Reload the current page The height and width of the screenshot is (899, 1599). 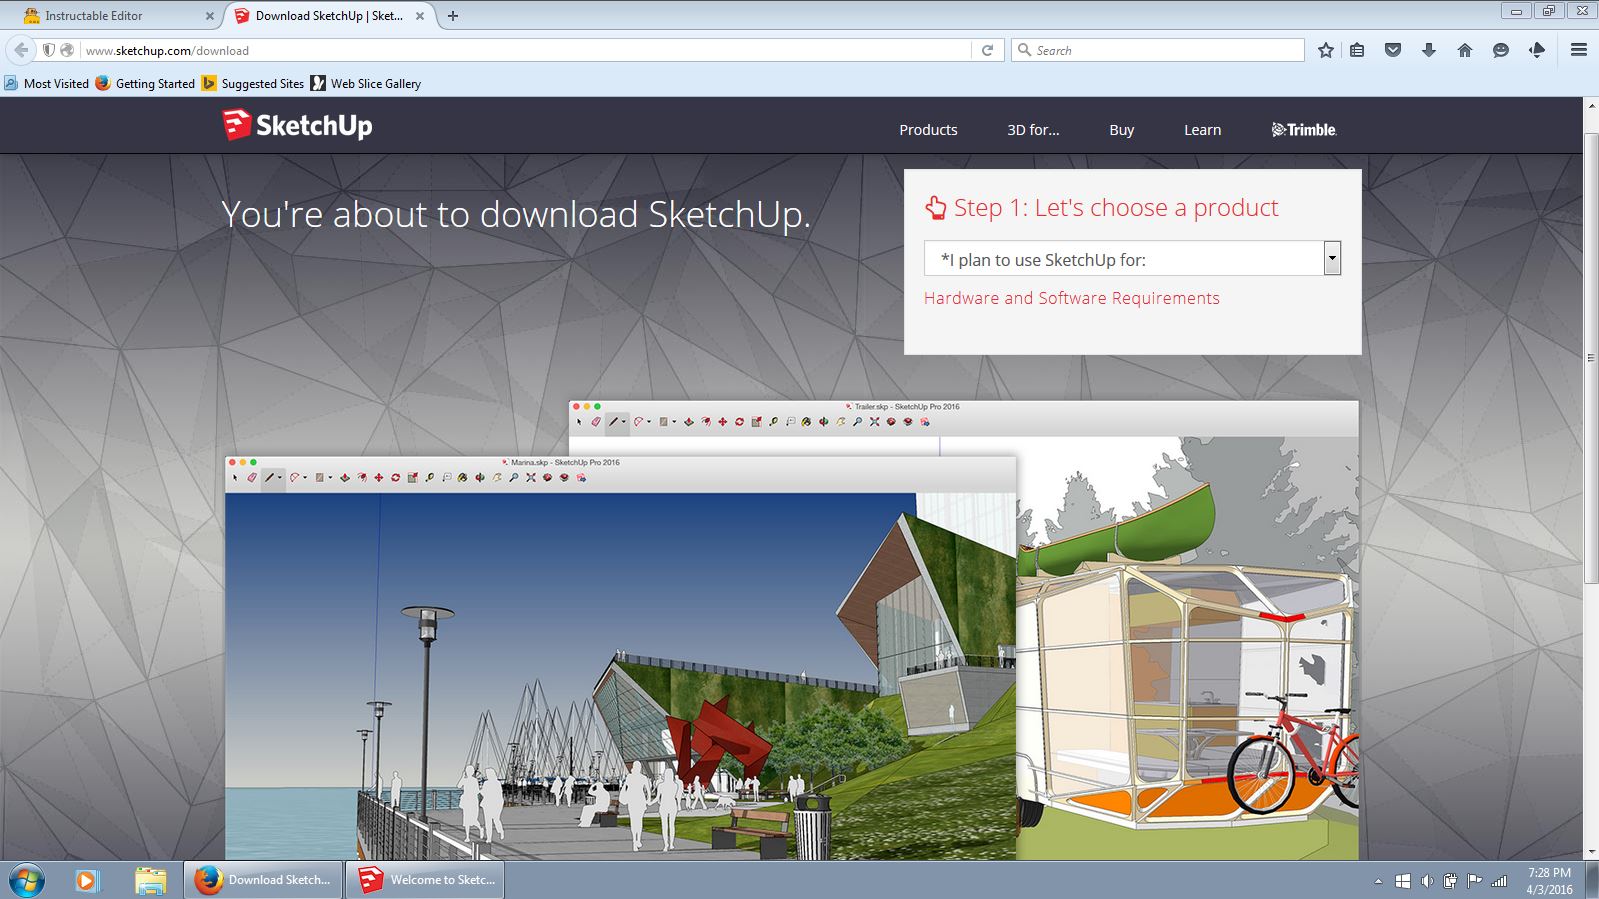[987, 50]
